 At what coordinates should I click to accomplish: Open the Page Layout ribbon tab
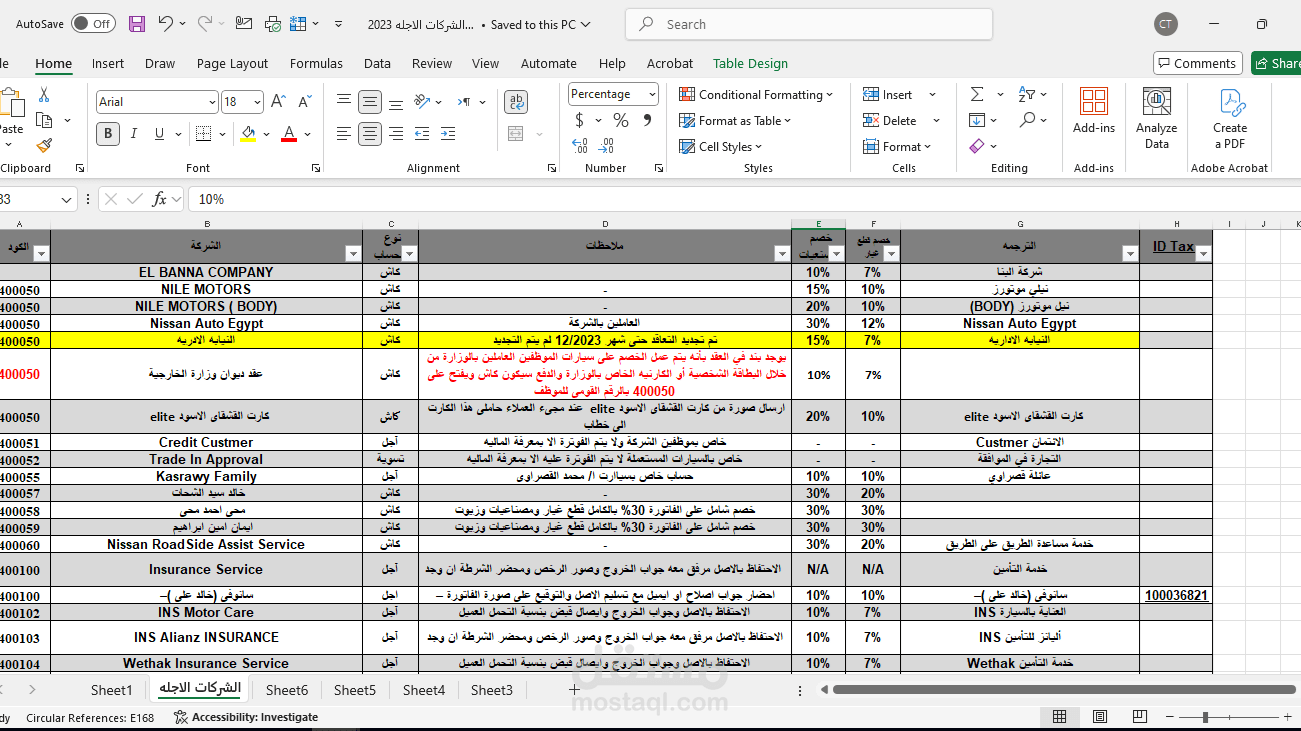232,63
